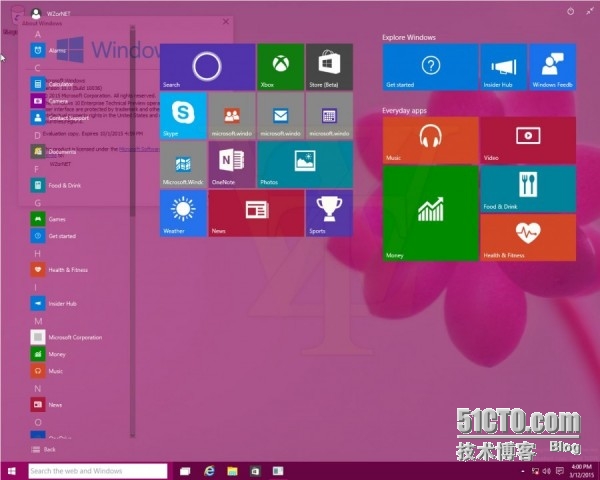Screen dimensions: 600x480
Task: Launch the OneNote tile
Action: [232, 164]
